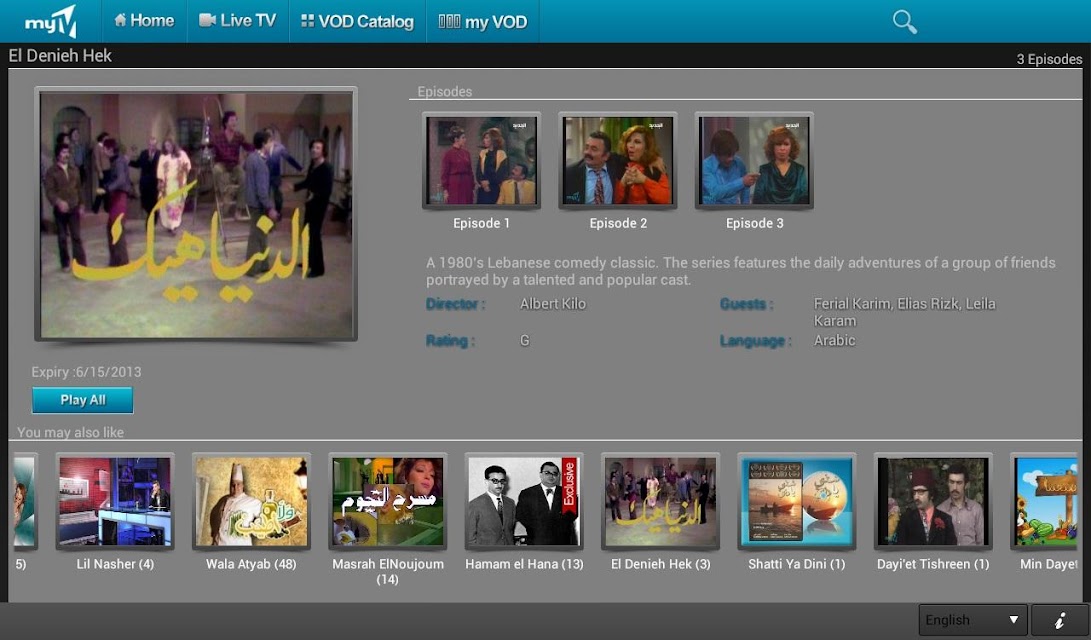This screenshot has width=1091, height=640.
Task: Open the search magnifier icon
Action: pos(904,22)
